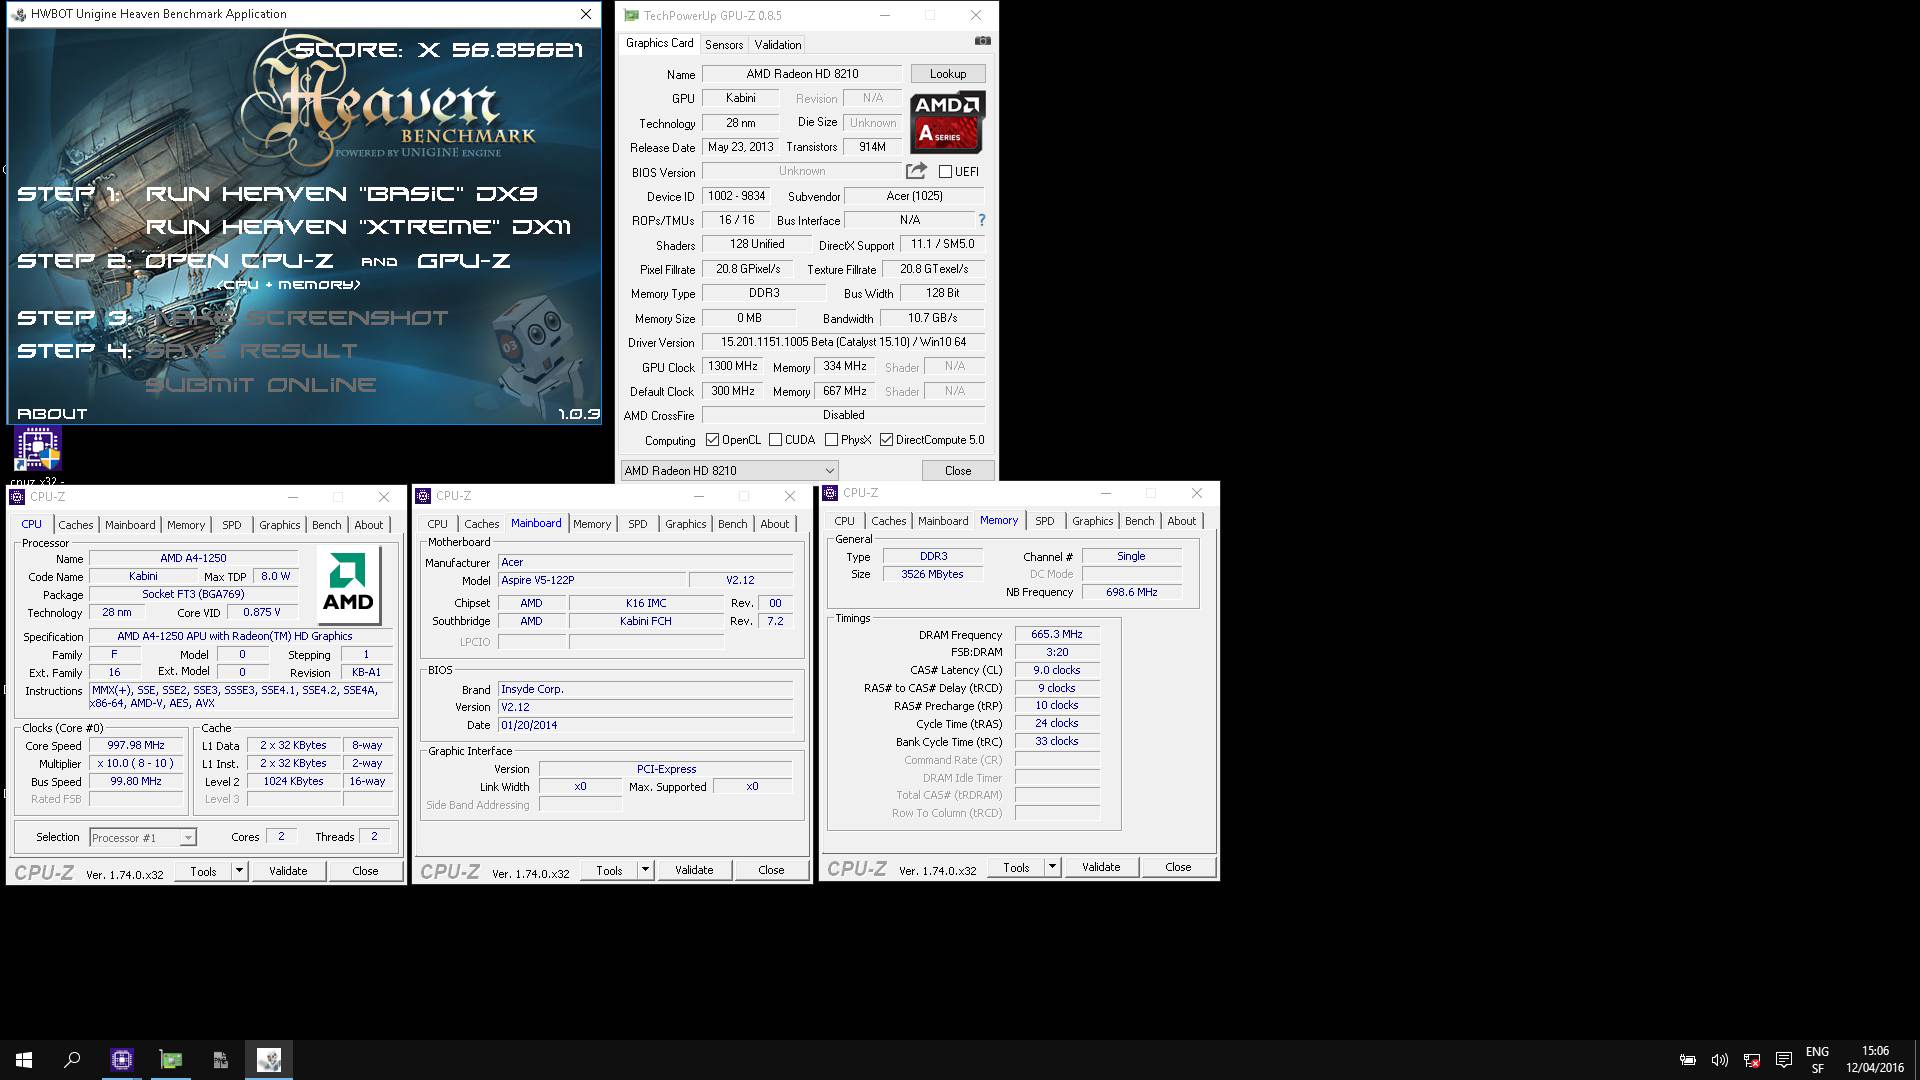Image resolution: width=1920 pixels, height=1080 pixels.
Task: Click About in the Heaven benchmark app
Action: pyautogui.click(x=52, y=413)
